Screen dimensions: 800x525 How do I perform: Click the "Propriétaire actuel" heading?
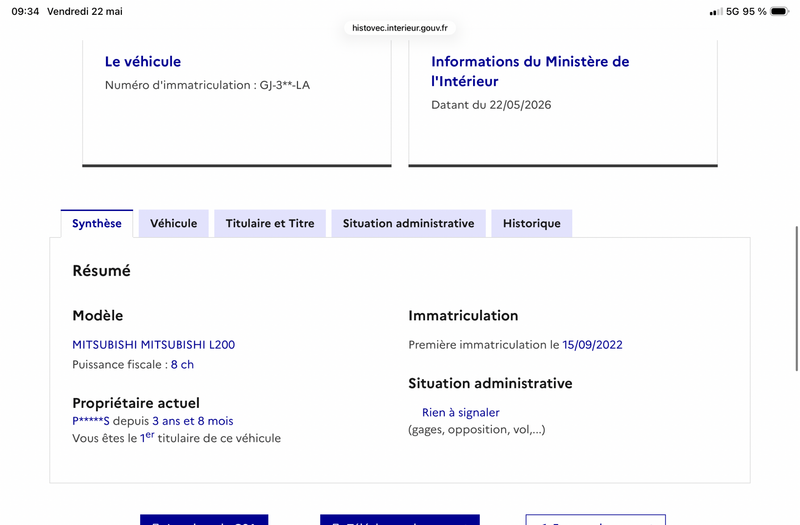(x=136, y=403)
